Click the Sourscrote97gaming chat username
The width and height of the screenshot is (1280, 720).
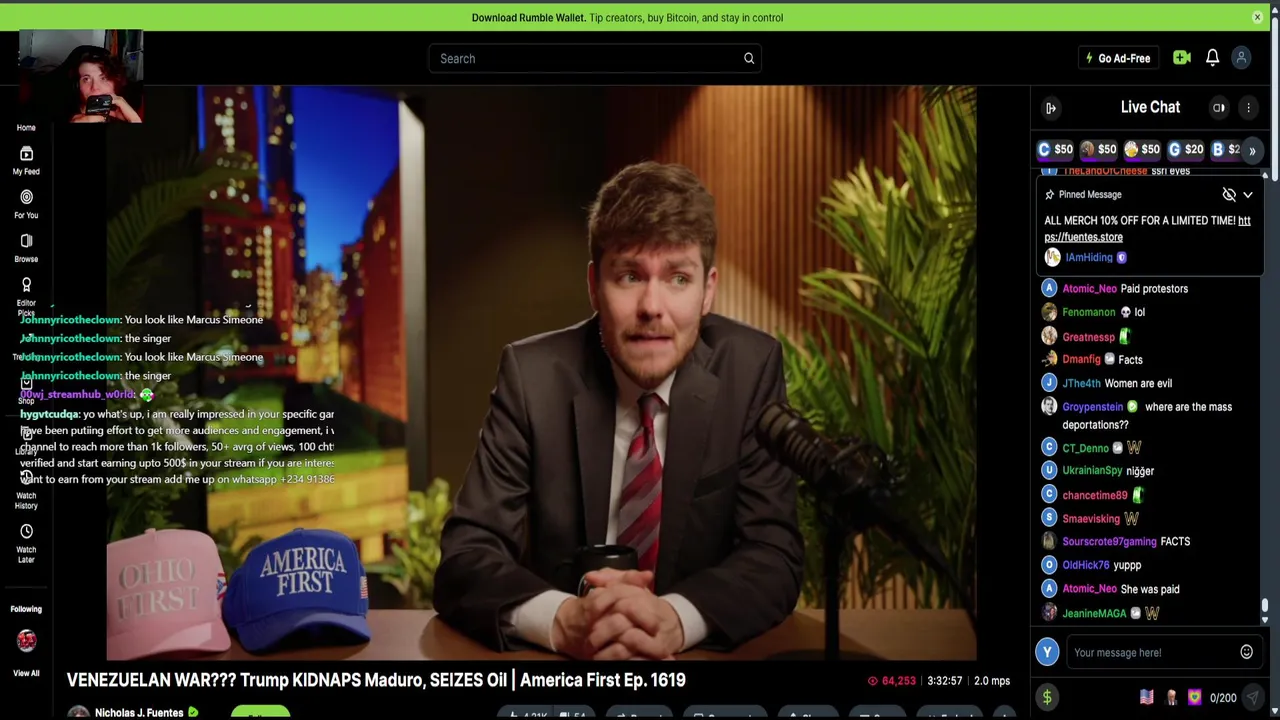pos(1109,542)
